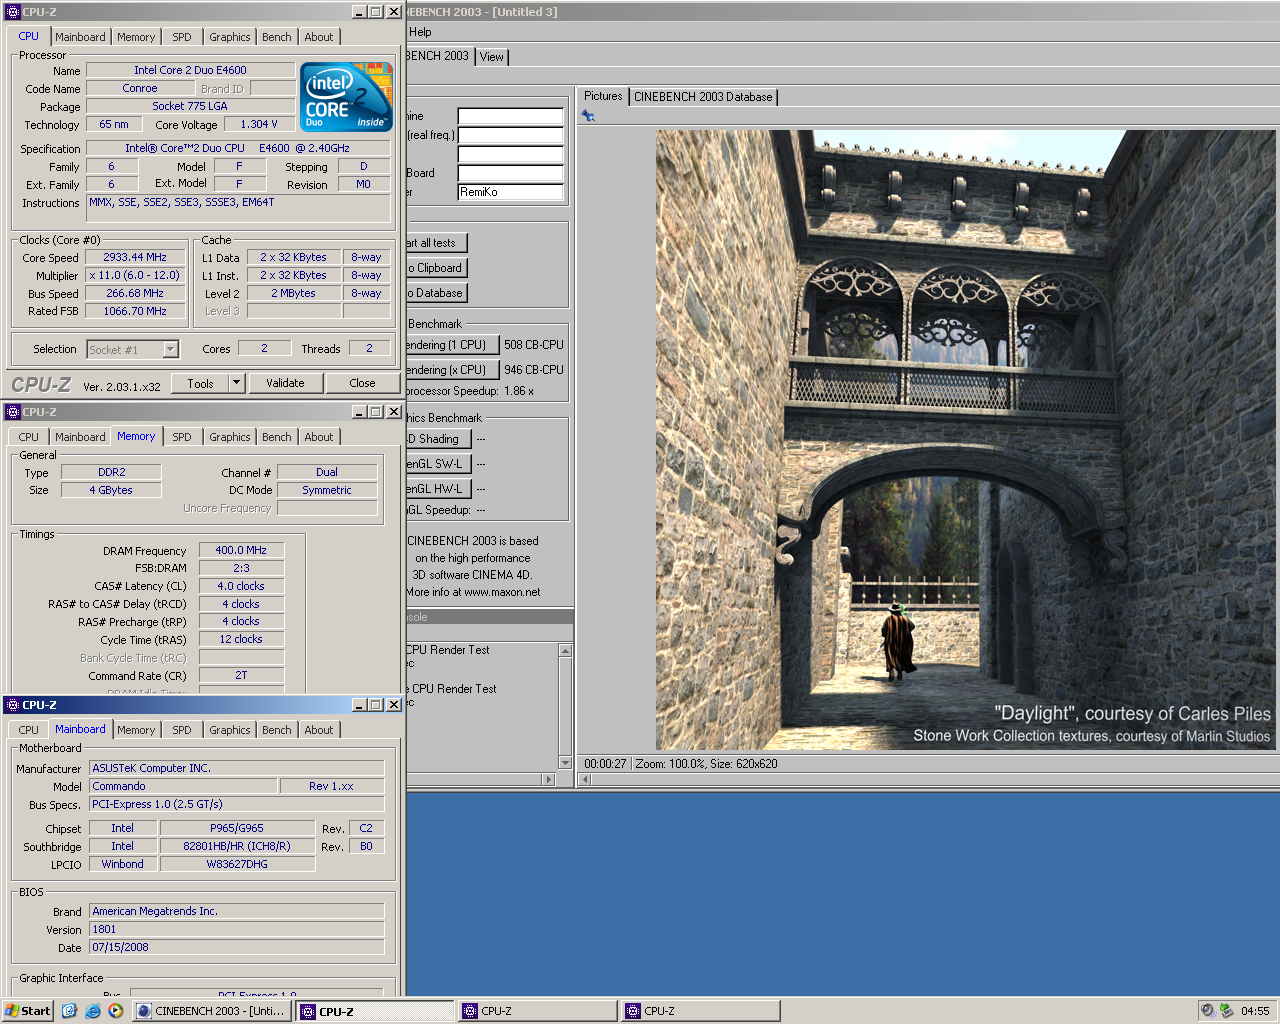Click the To Database button in CINEBENCH
This screenshot has width=1280, height=1024.
pyautogui.click(x=436, y=293)
